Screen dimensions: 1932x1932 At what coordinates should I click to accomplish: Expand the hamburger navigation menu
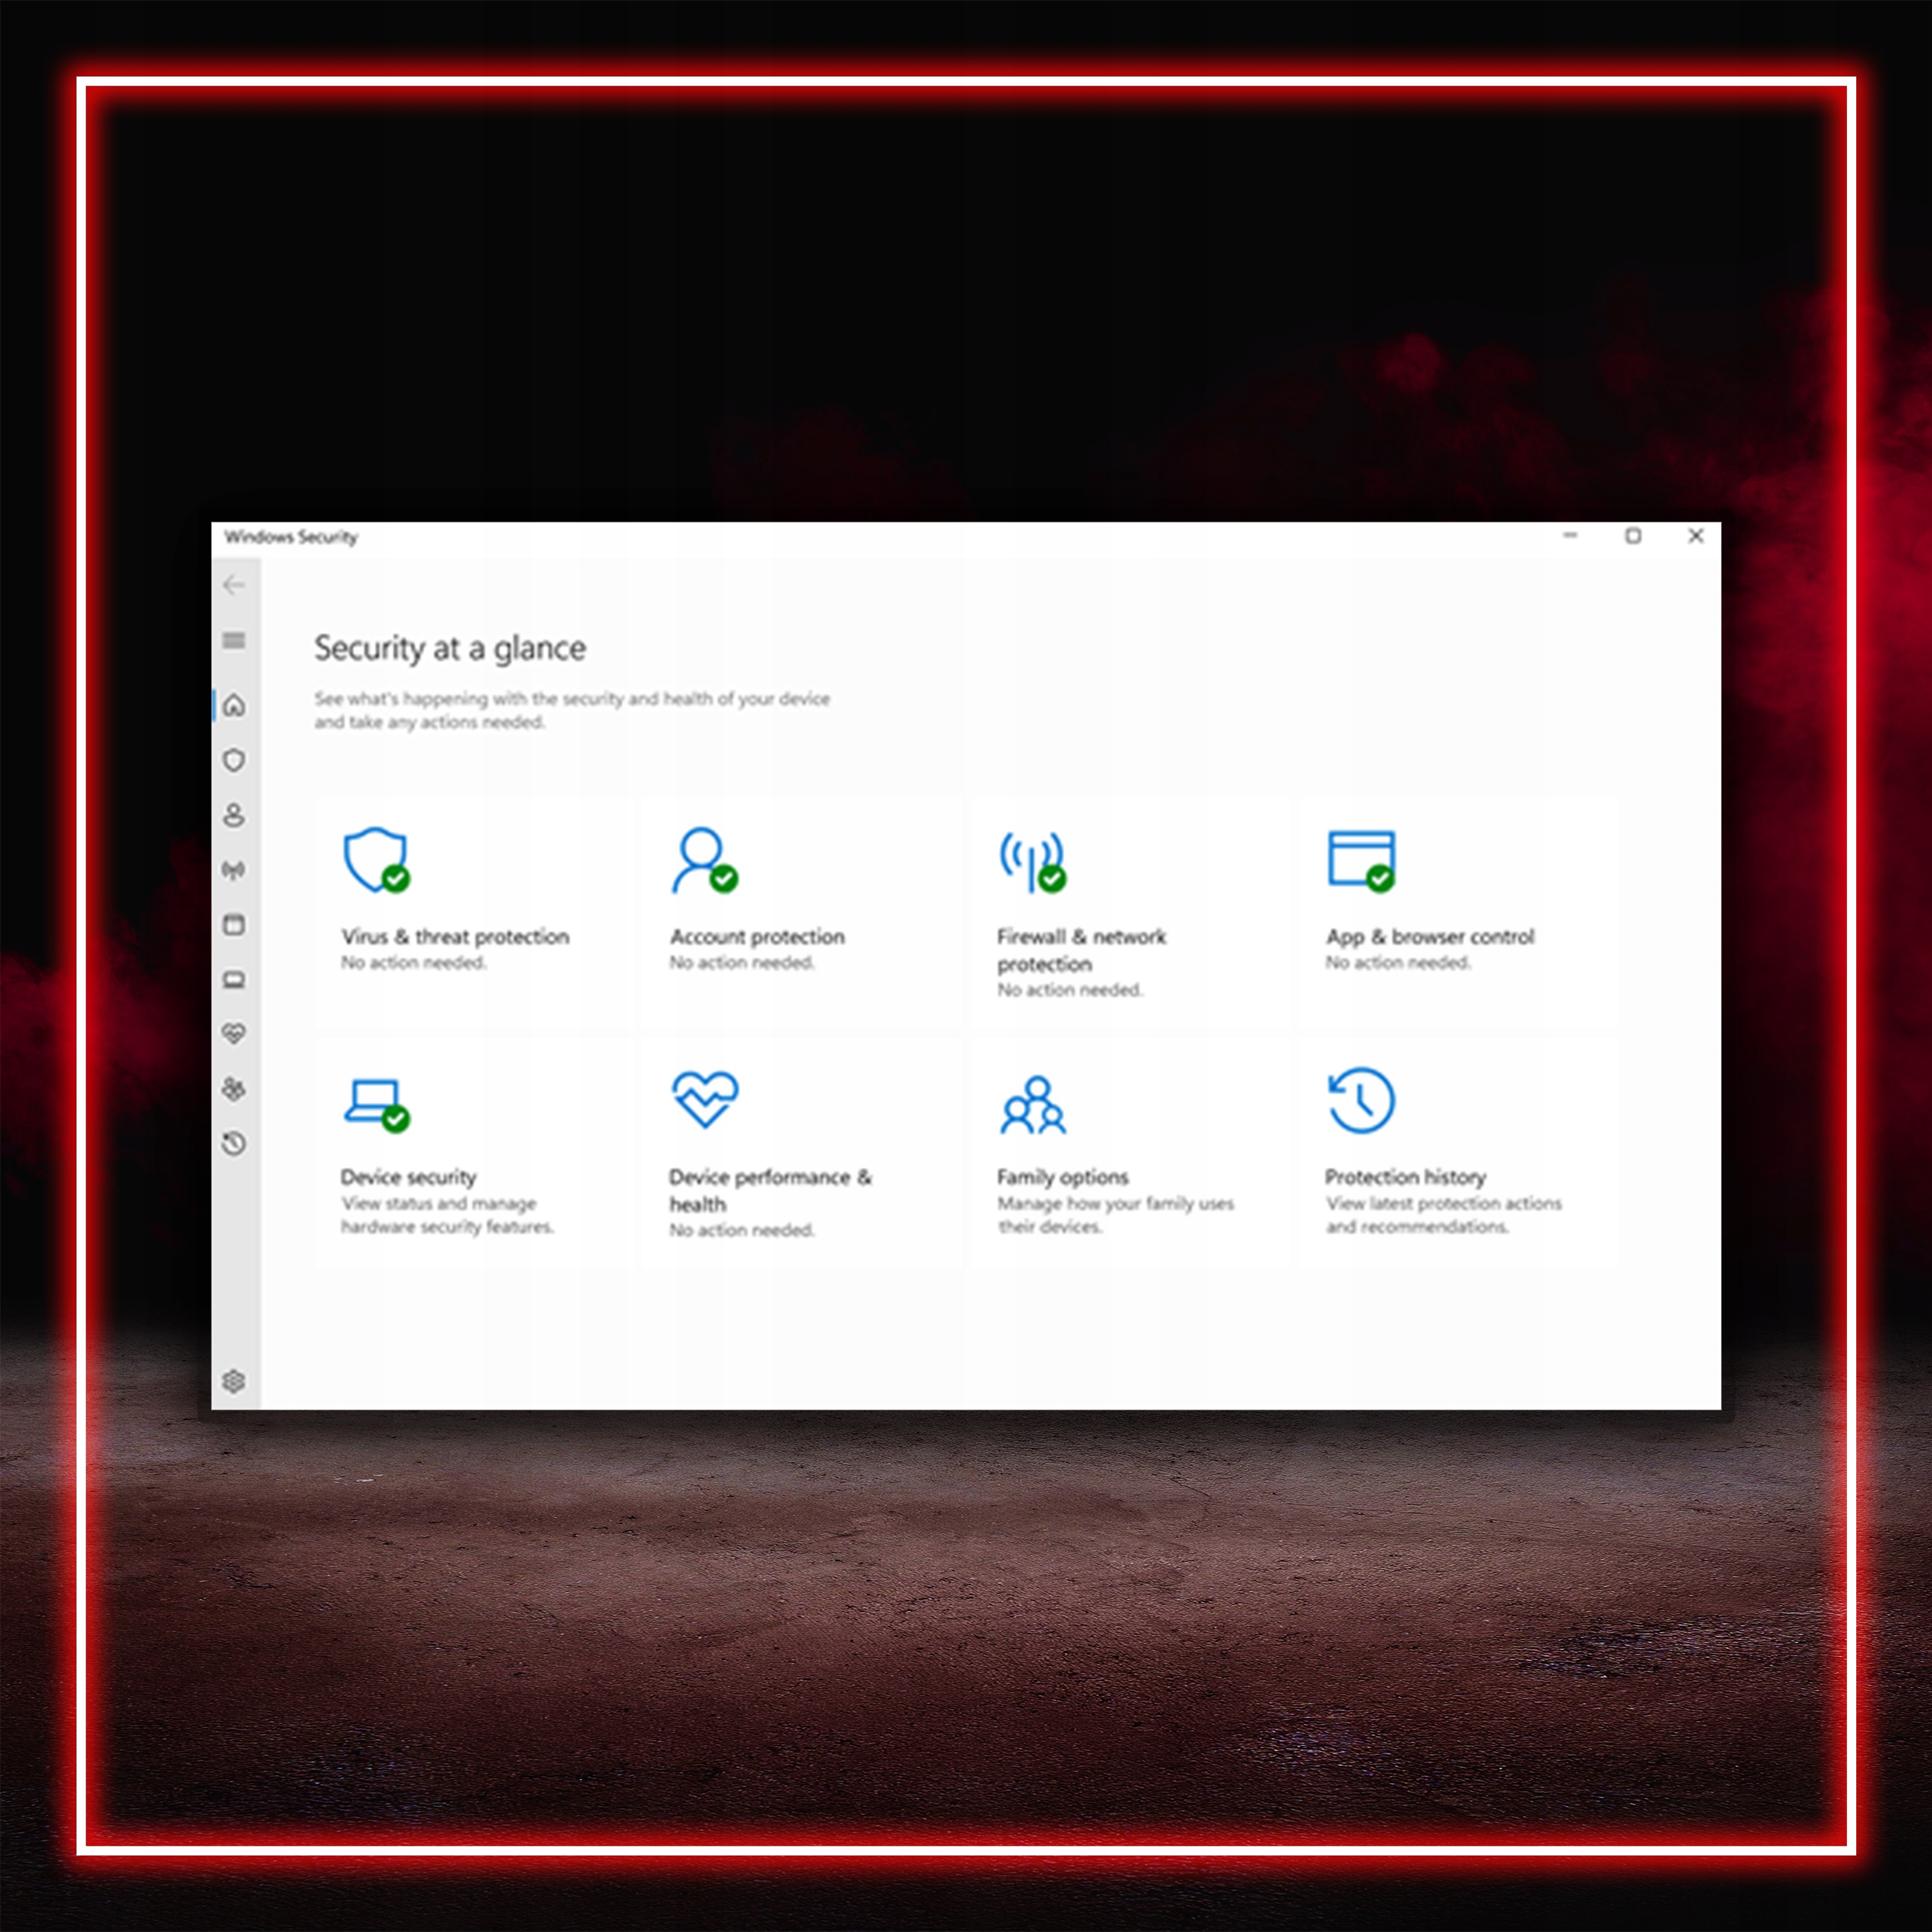point(234,640)
